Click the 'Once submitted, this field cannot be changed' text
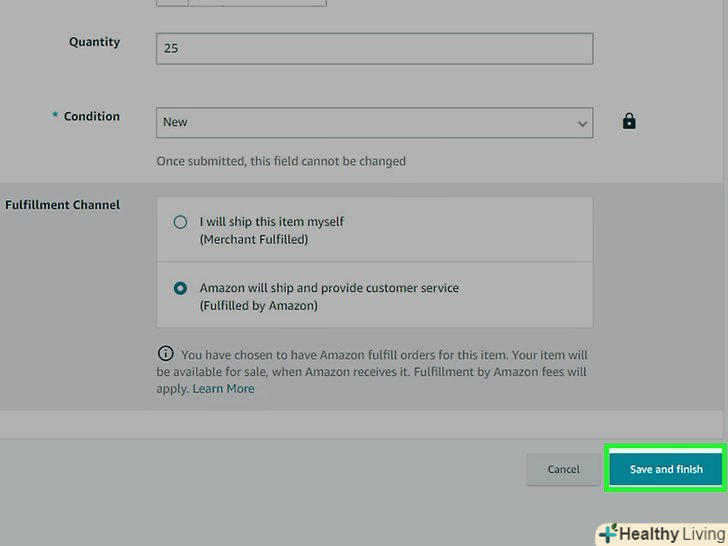The height and width of the screenshot is (546, 728). point(281,161)
